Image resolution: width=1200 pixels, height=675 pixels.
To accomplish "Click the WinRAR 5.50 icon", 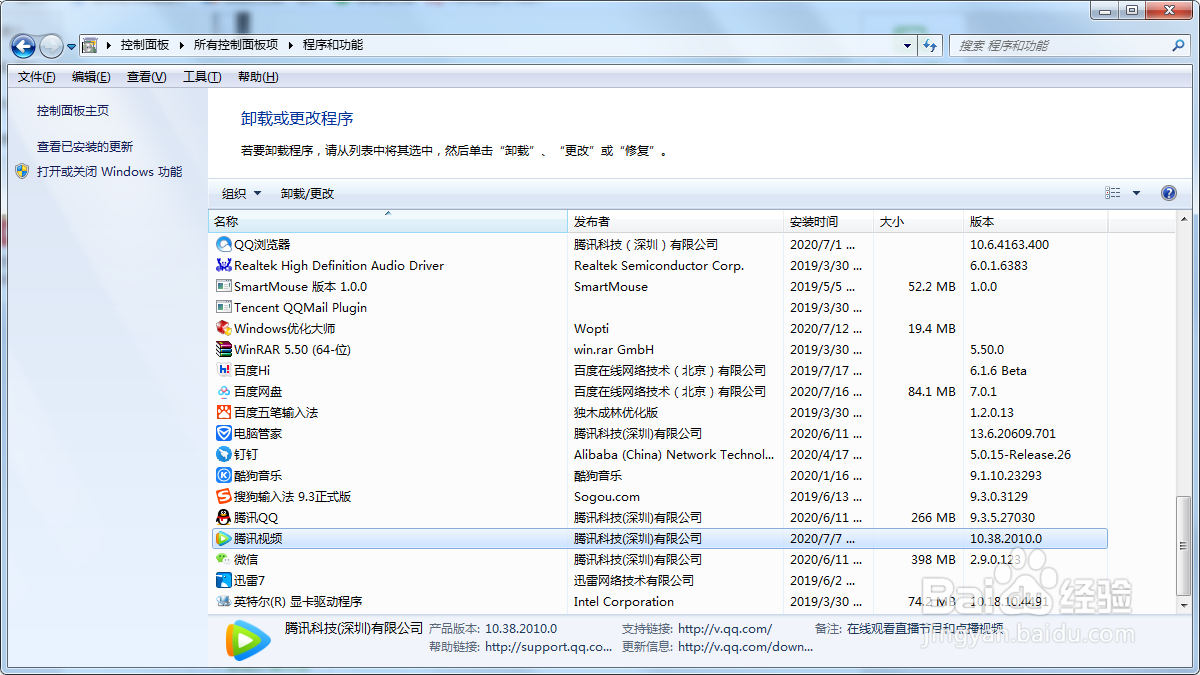I will pyautogui.click(x=224, y=349).
